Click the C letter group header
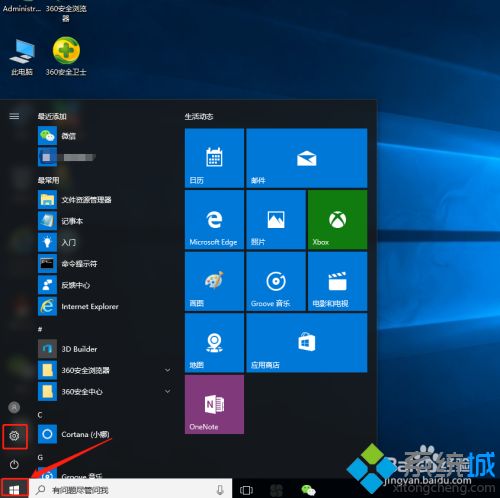The width and height of the screenshot is (500, 498). [x=40, y=415]
